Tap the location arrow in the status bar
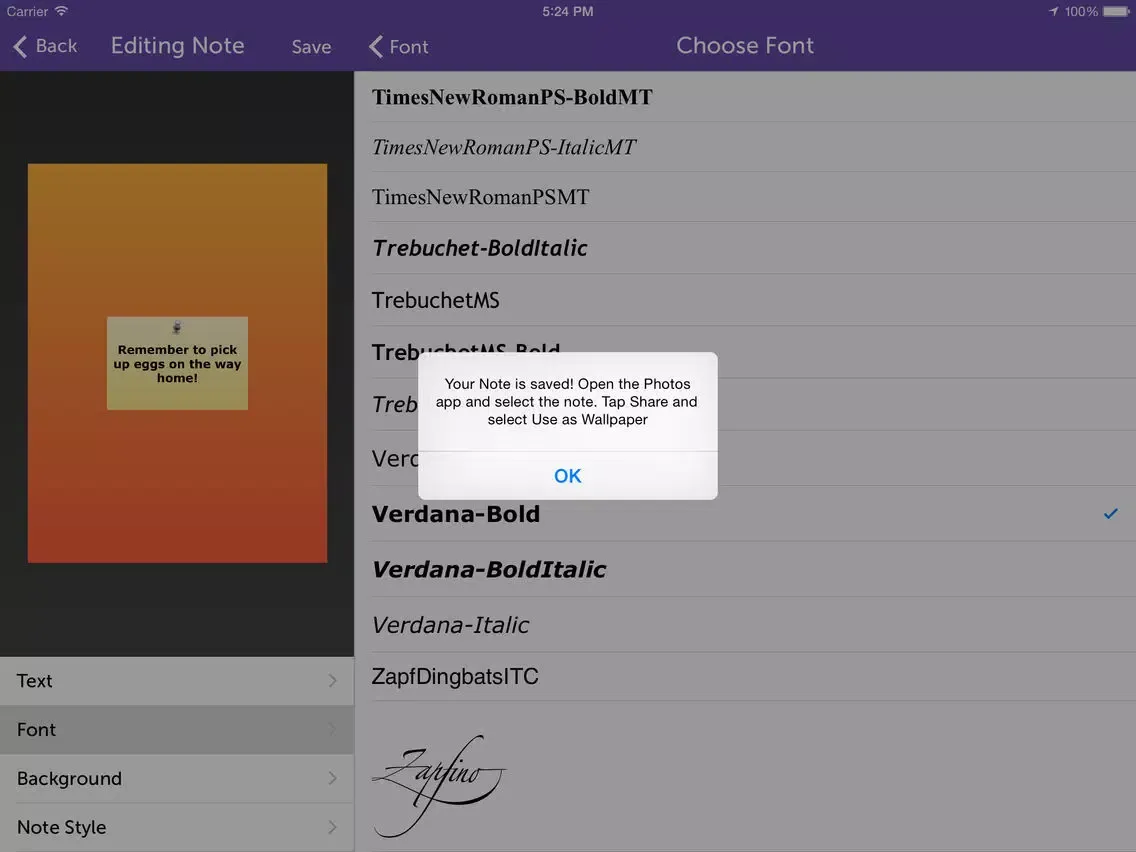This screenshot has height=852, width=1136. (1053, 11)
